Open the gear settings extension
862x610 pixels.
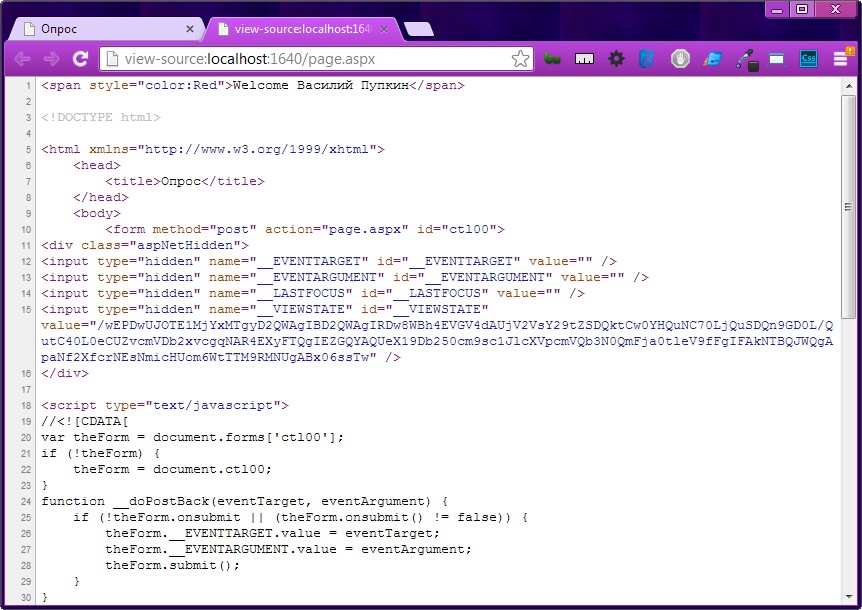point(616,59)
